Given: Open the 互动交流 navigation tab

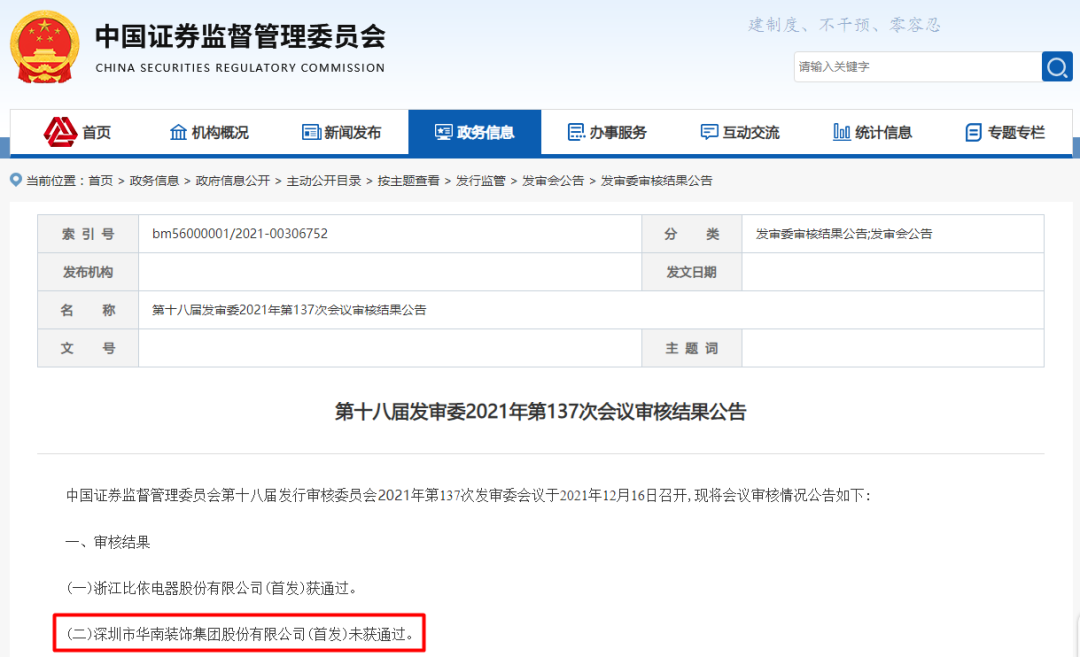Looking at the screenshot, I should [740, 132].
